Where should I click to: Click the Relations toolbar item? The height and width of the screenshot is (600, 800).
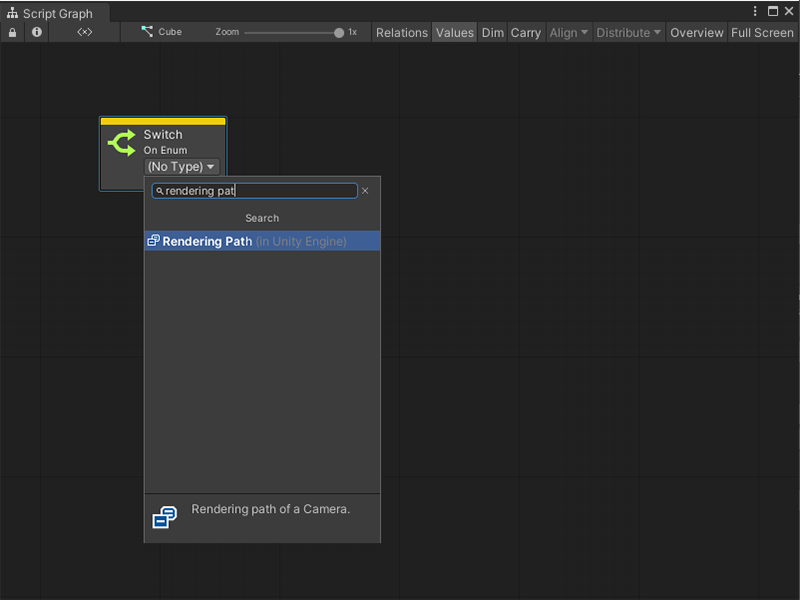pos(401,32)
